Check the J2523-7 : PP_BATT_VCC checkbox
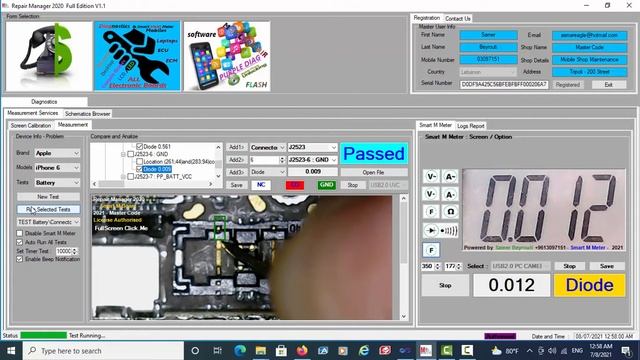This screenshot has height=360, width=640. click(131, 177)
